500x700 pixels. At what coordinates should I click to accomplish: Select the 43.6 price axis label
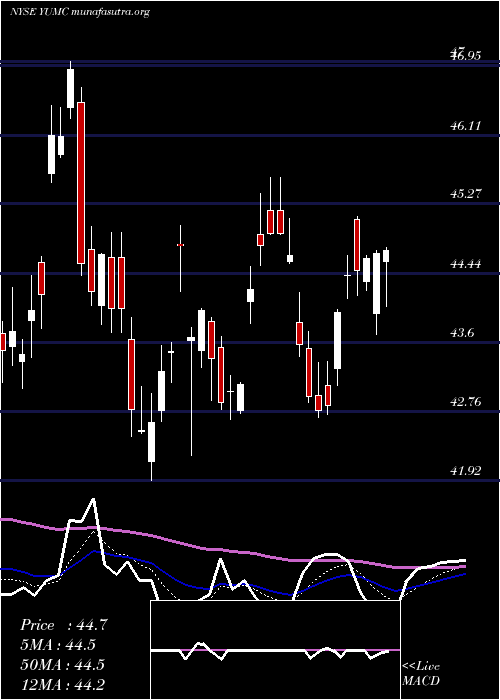[463, 333]
